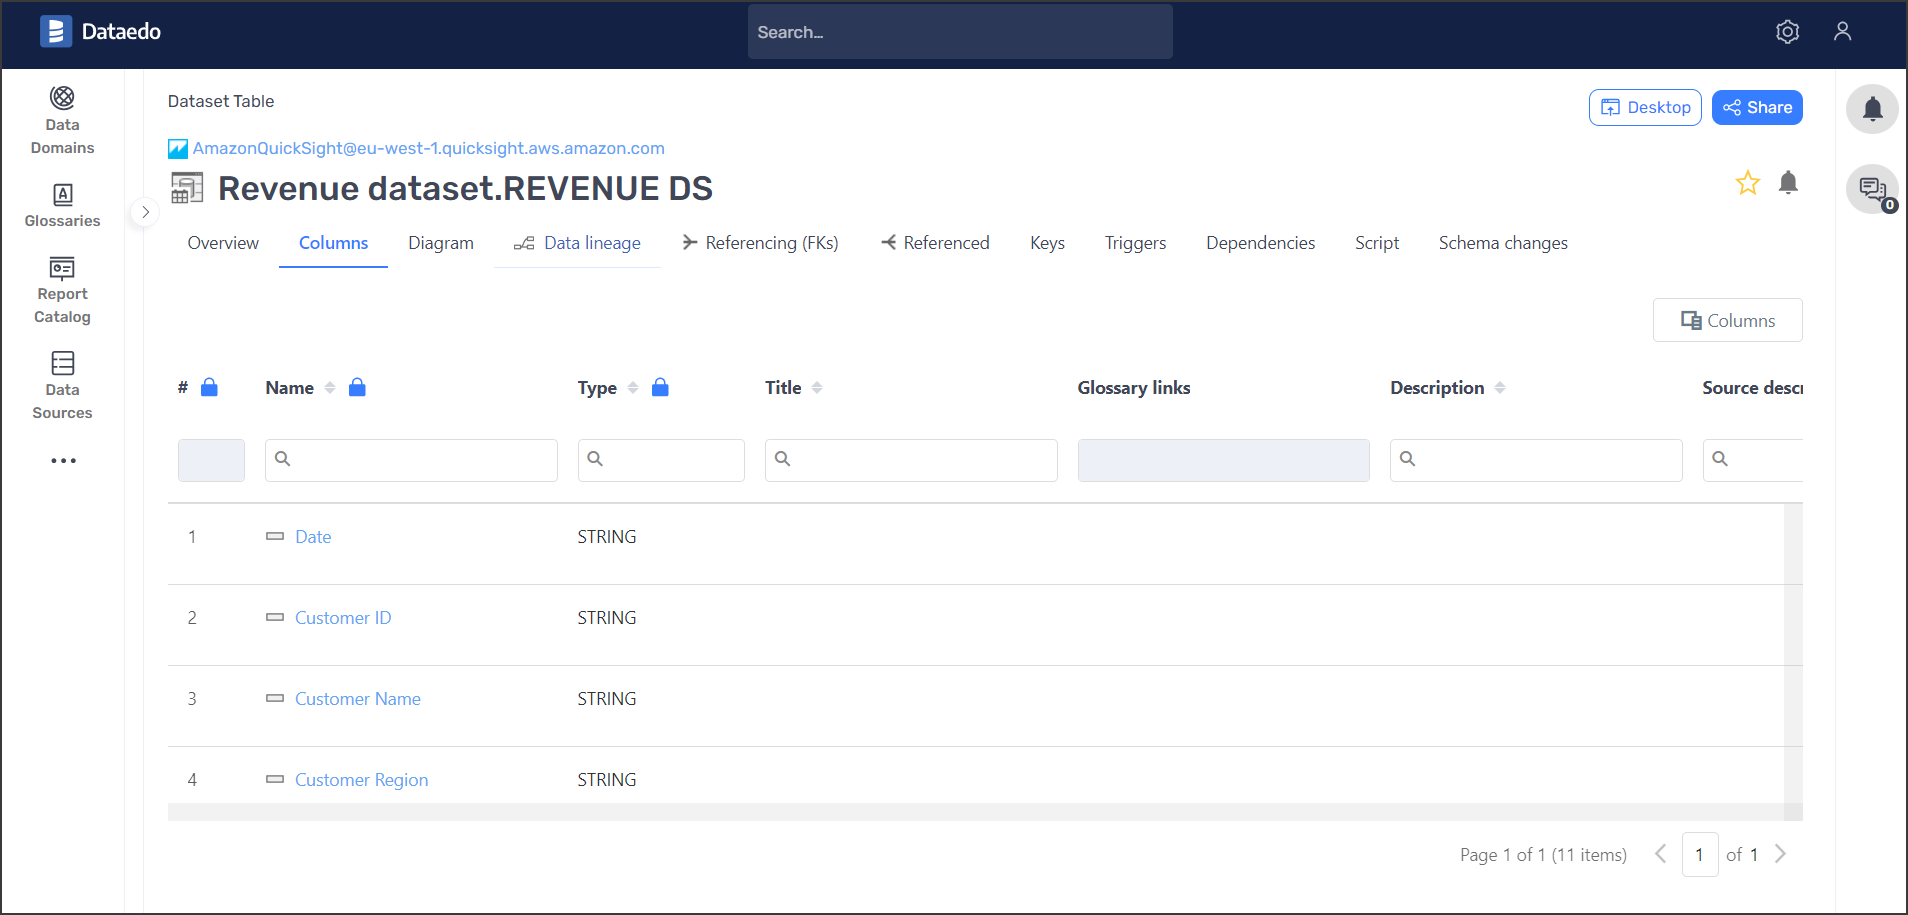This screenshot has height=915, width=1908.
Task: Open the Diagram tab
Action: coord(441,243)
